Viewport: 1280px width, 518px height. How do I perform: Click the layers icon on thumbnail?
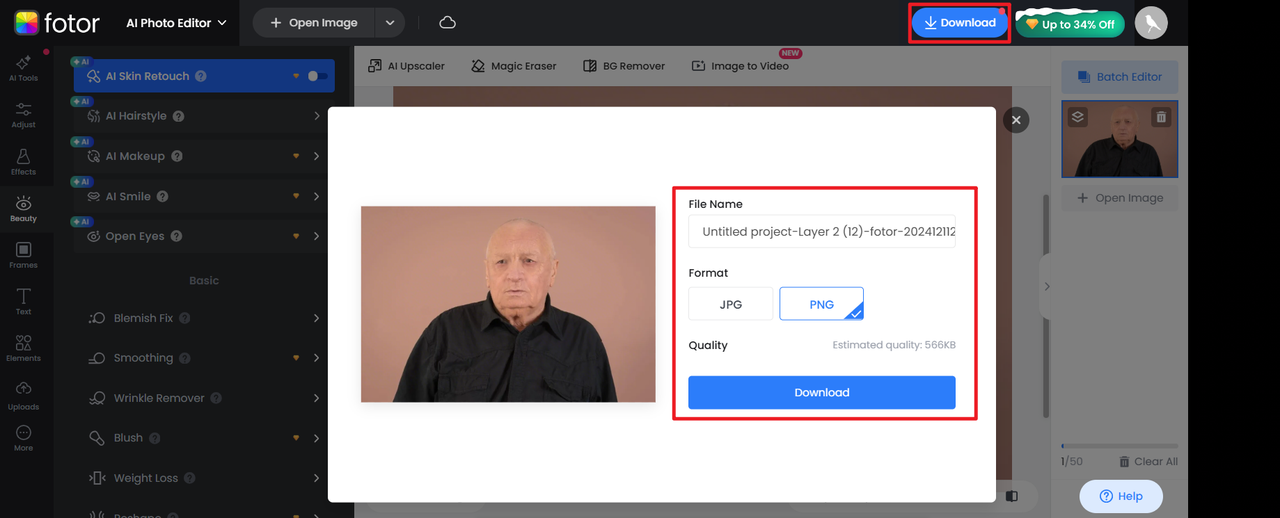point(1077,116)
